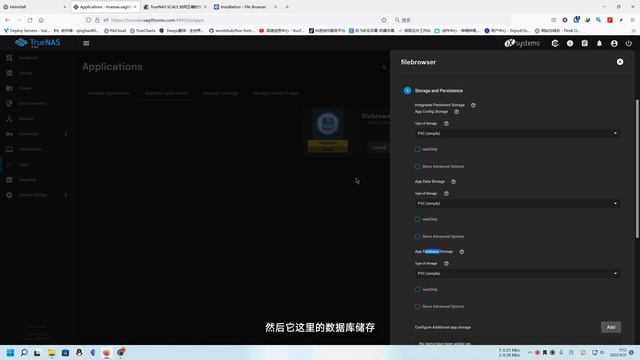Go back in browser history
Viewport: 640px width, 360px height.
tap(7, 20)
